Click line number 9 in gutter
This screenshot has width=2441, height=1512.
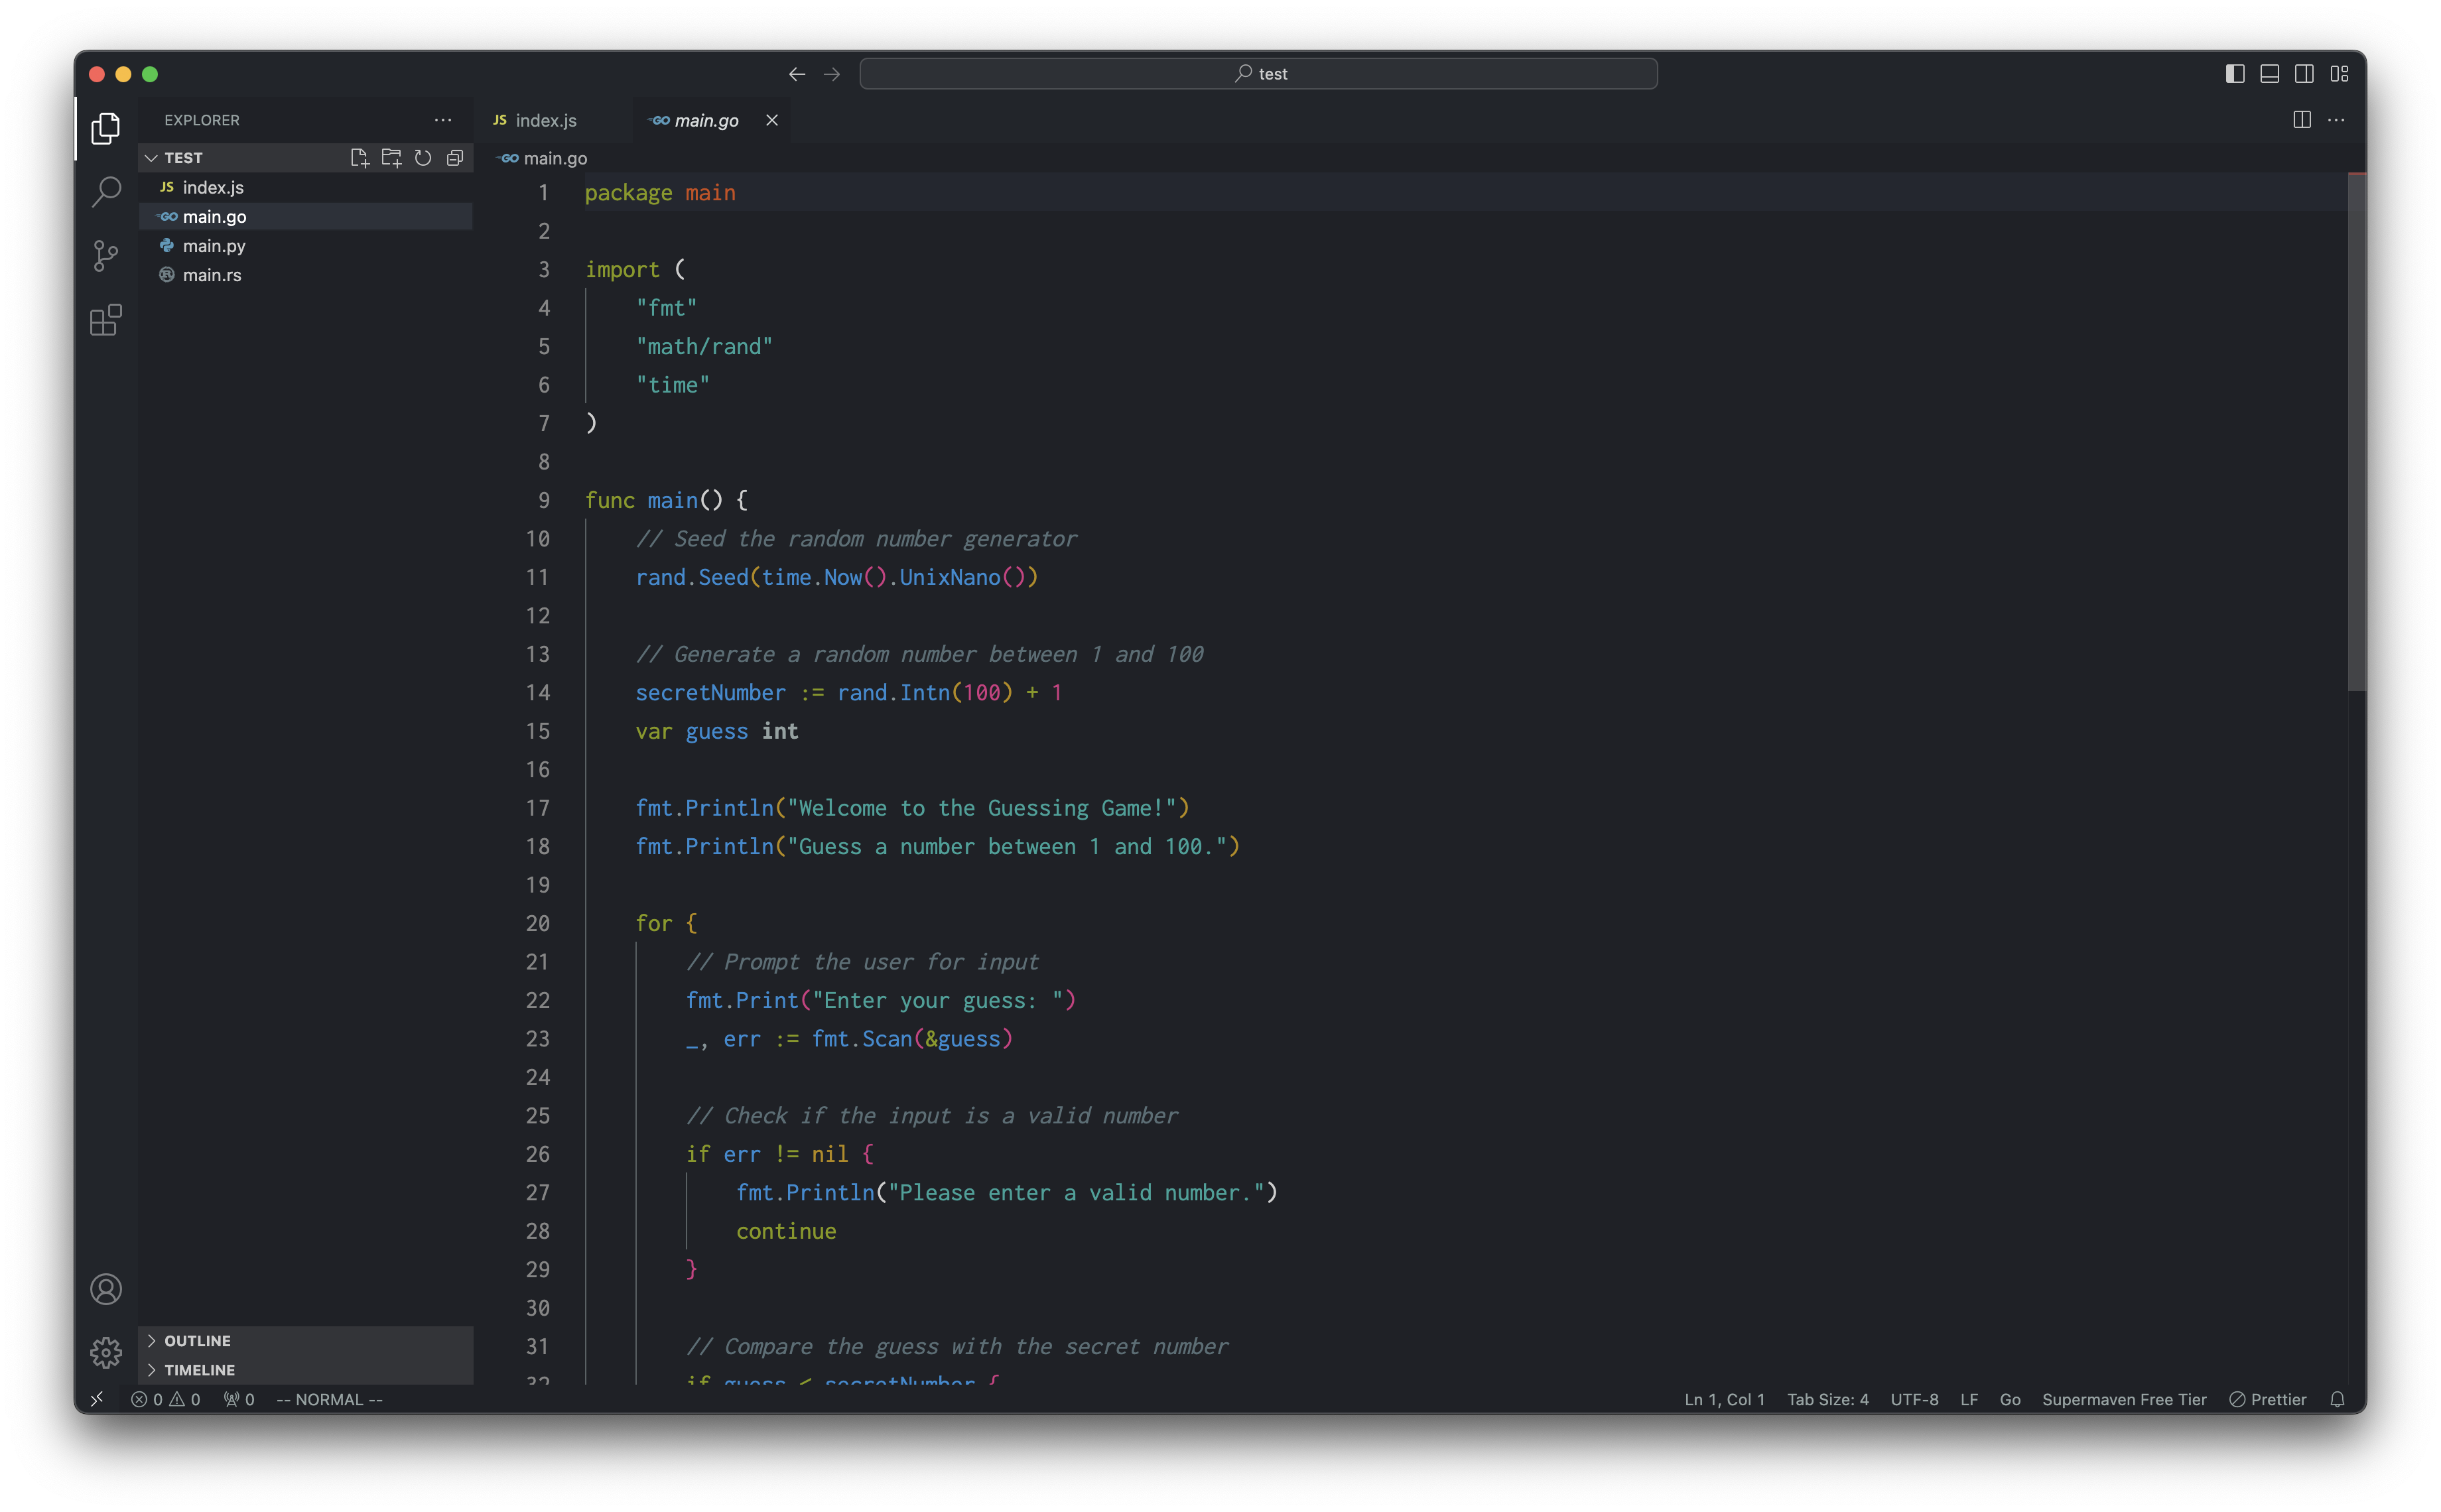(544, 500)
